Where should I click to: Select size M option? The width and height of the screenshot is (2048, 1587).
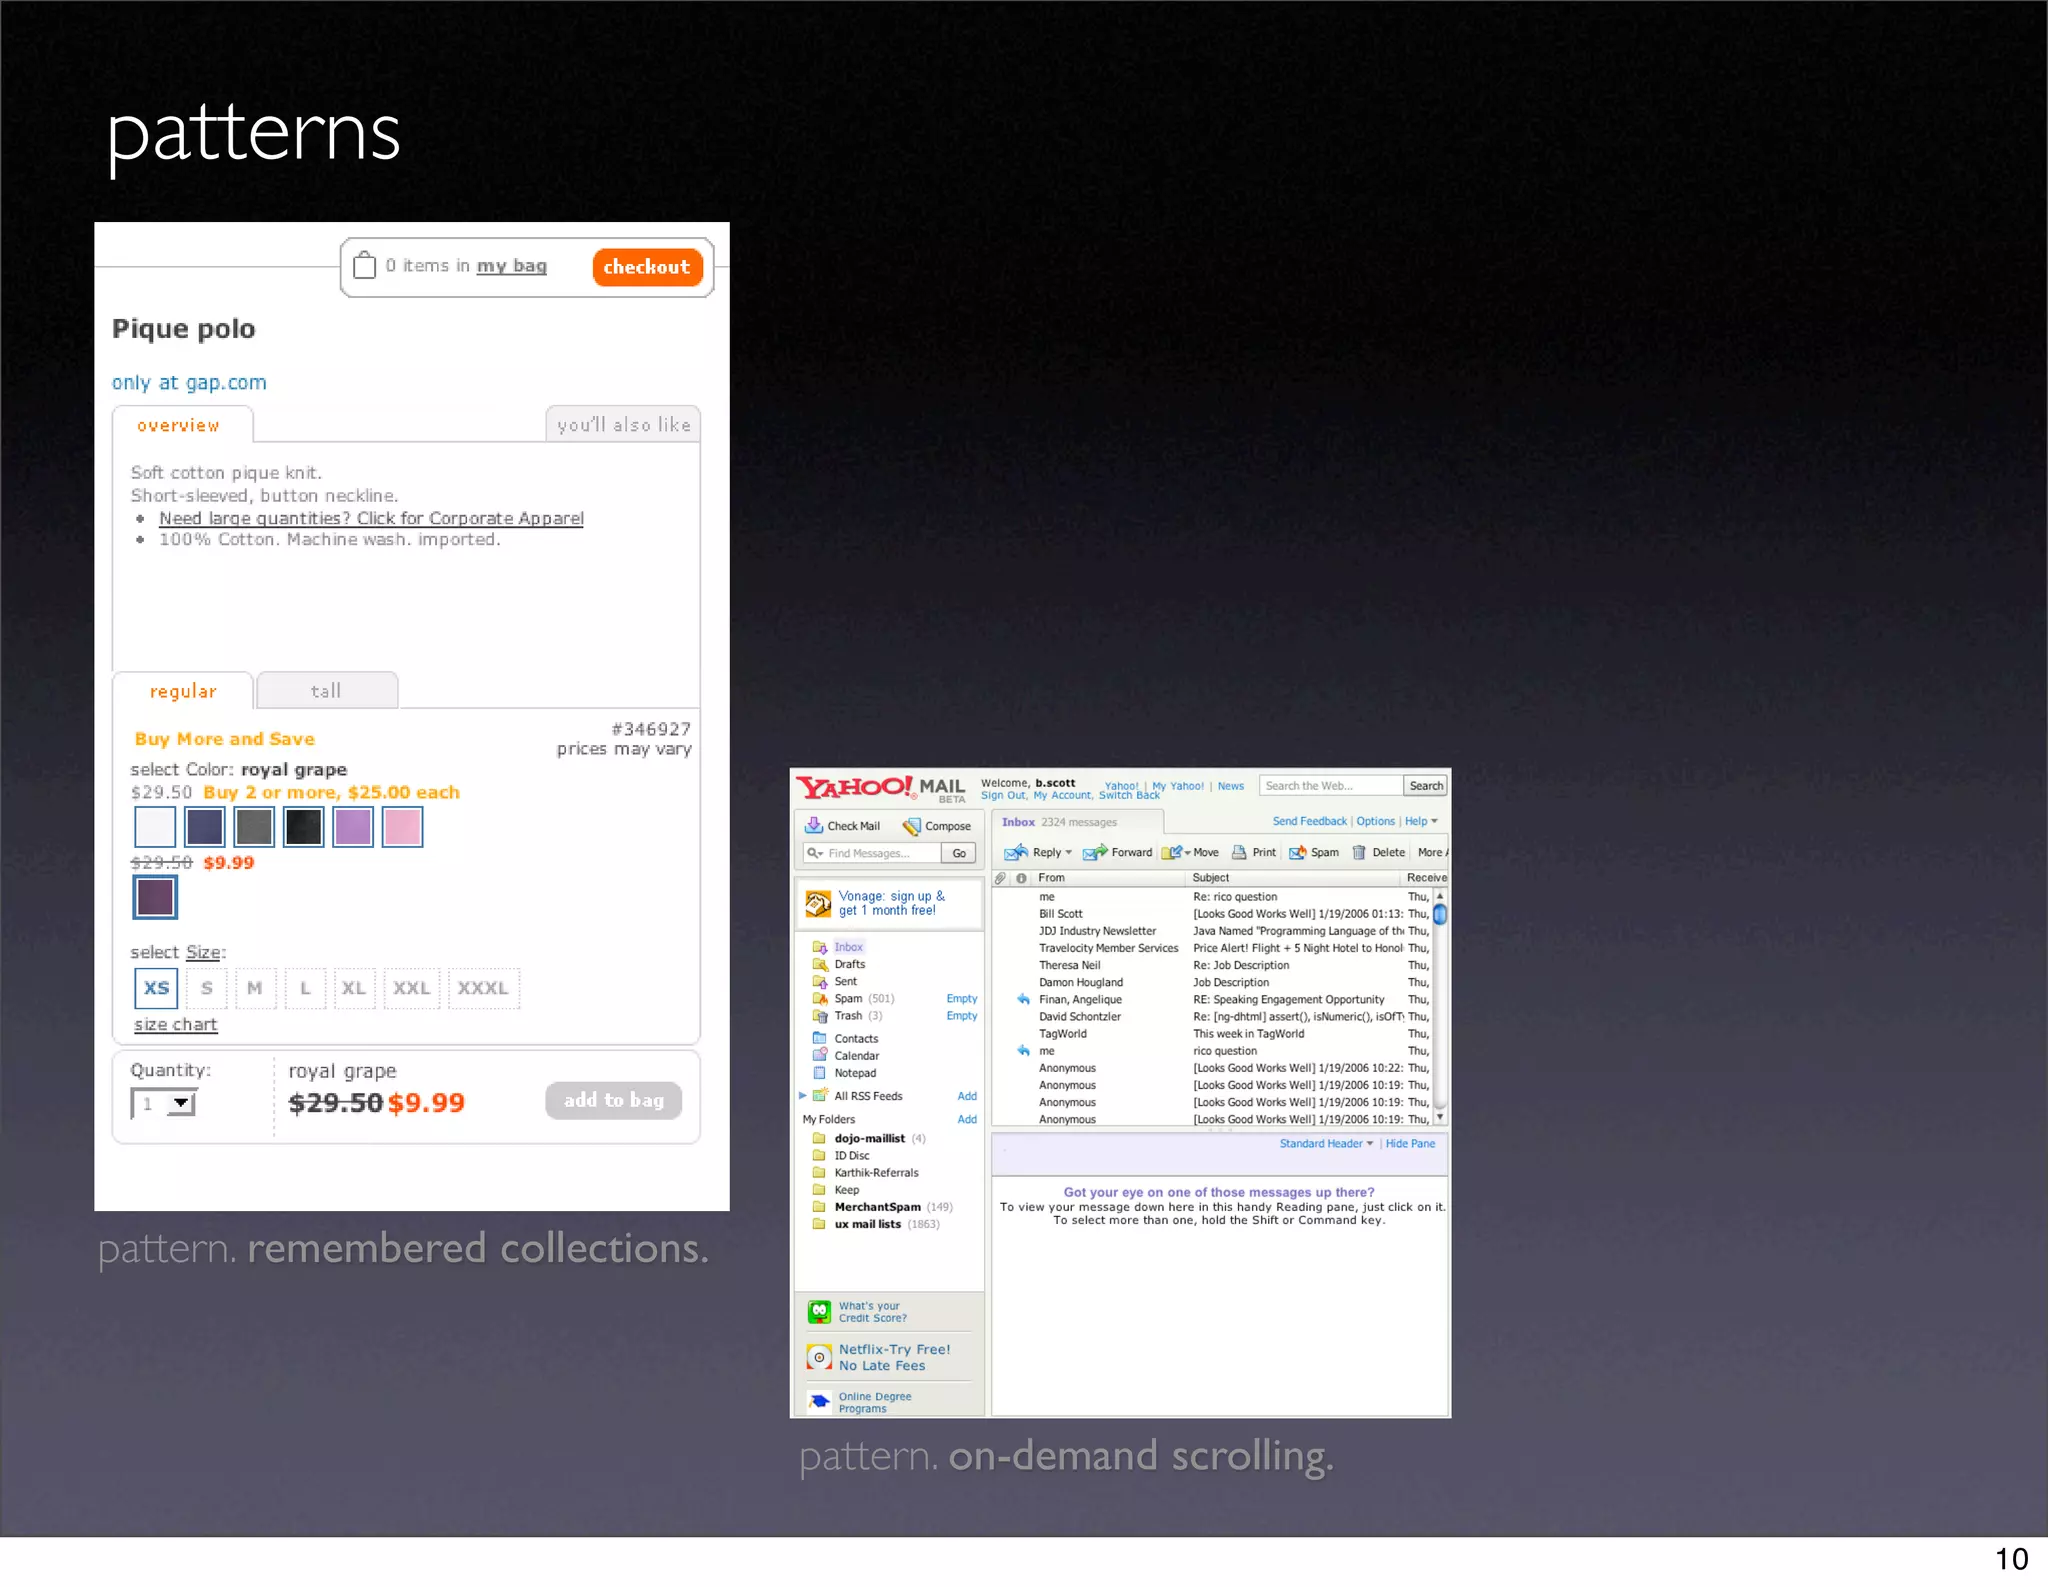[255, 988]
